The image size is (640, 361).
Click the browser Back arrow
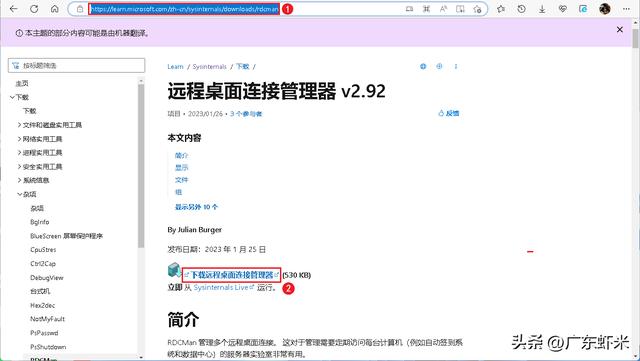(13, 9)
